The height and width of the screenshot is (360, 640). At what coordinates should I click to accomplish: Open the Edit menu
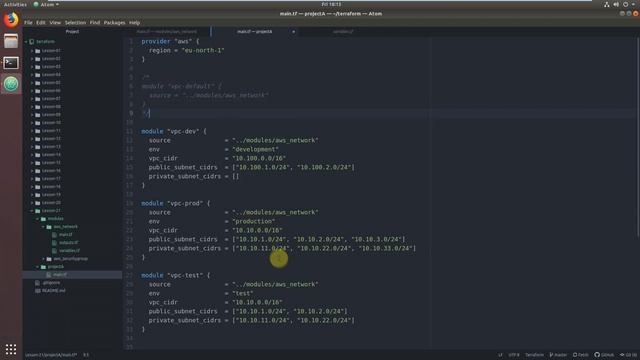(41, 23)
